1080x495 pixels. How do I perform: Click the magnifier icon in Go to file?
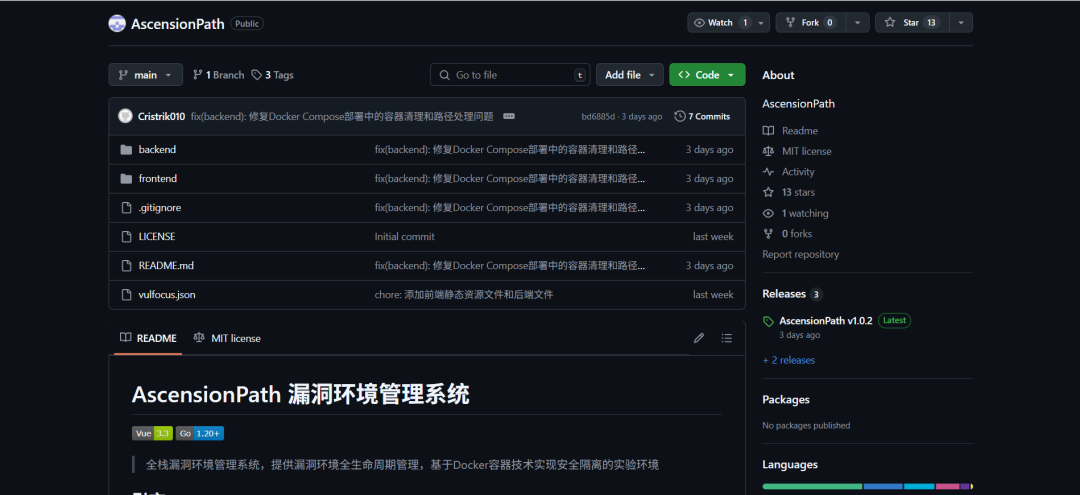445,75
